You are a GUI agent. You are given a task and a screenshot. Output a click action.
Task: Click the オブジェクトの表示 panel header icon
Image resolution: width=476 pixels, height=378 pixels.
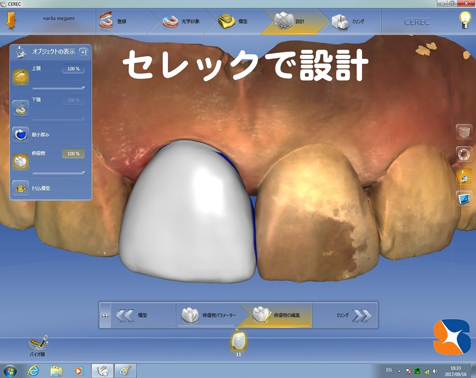point(21,52)
